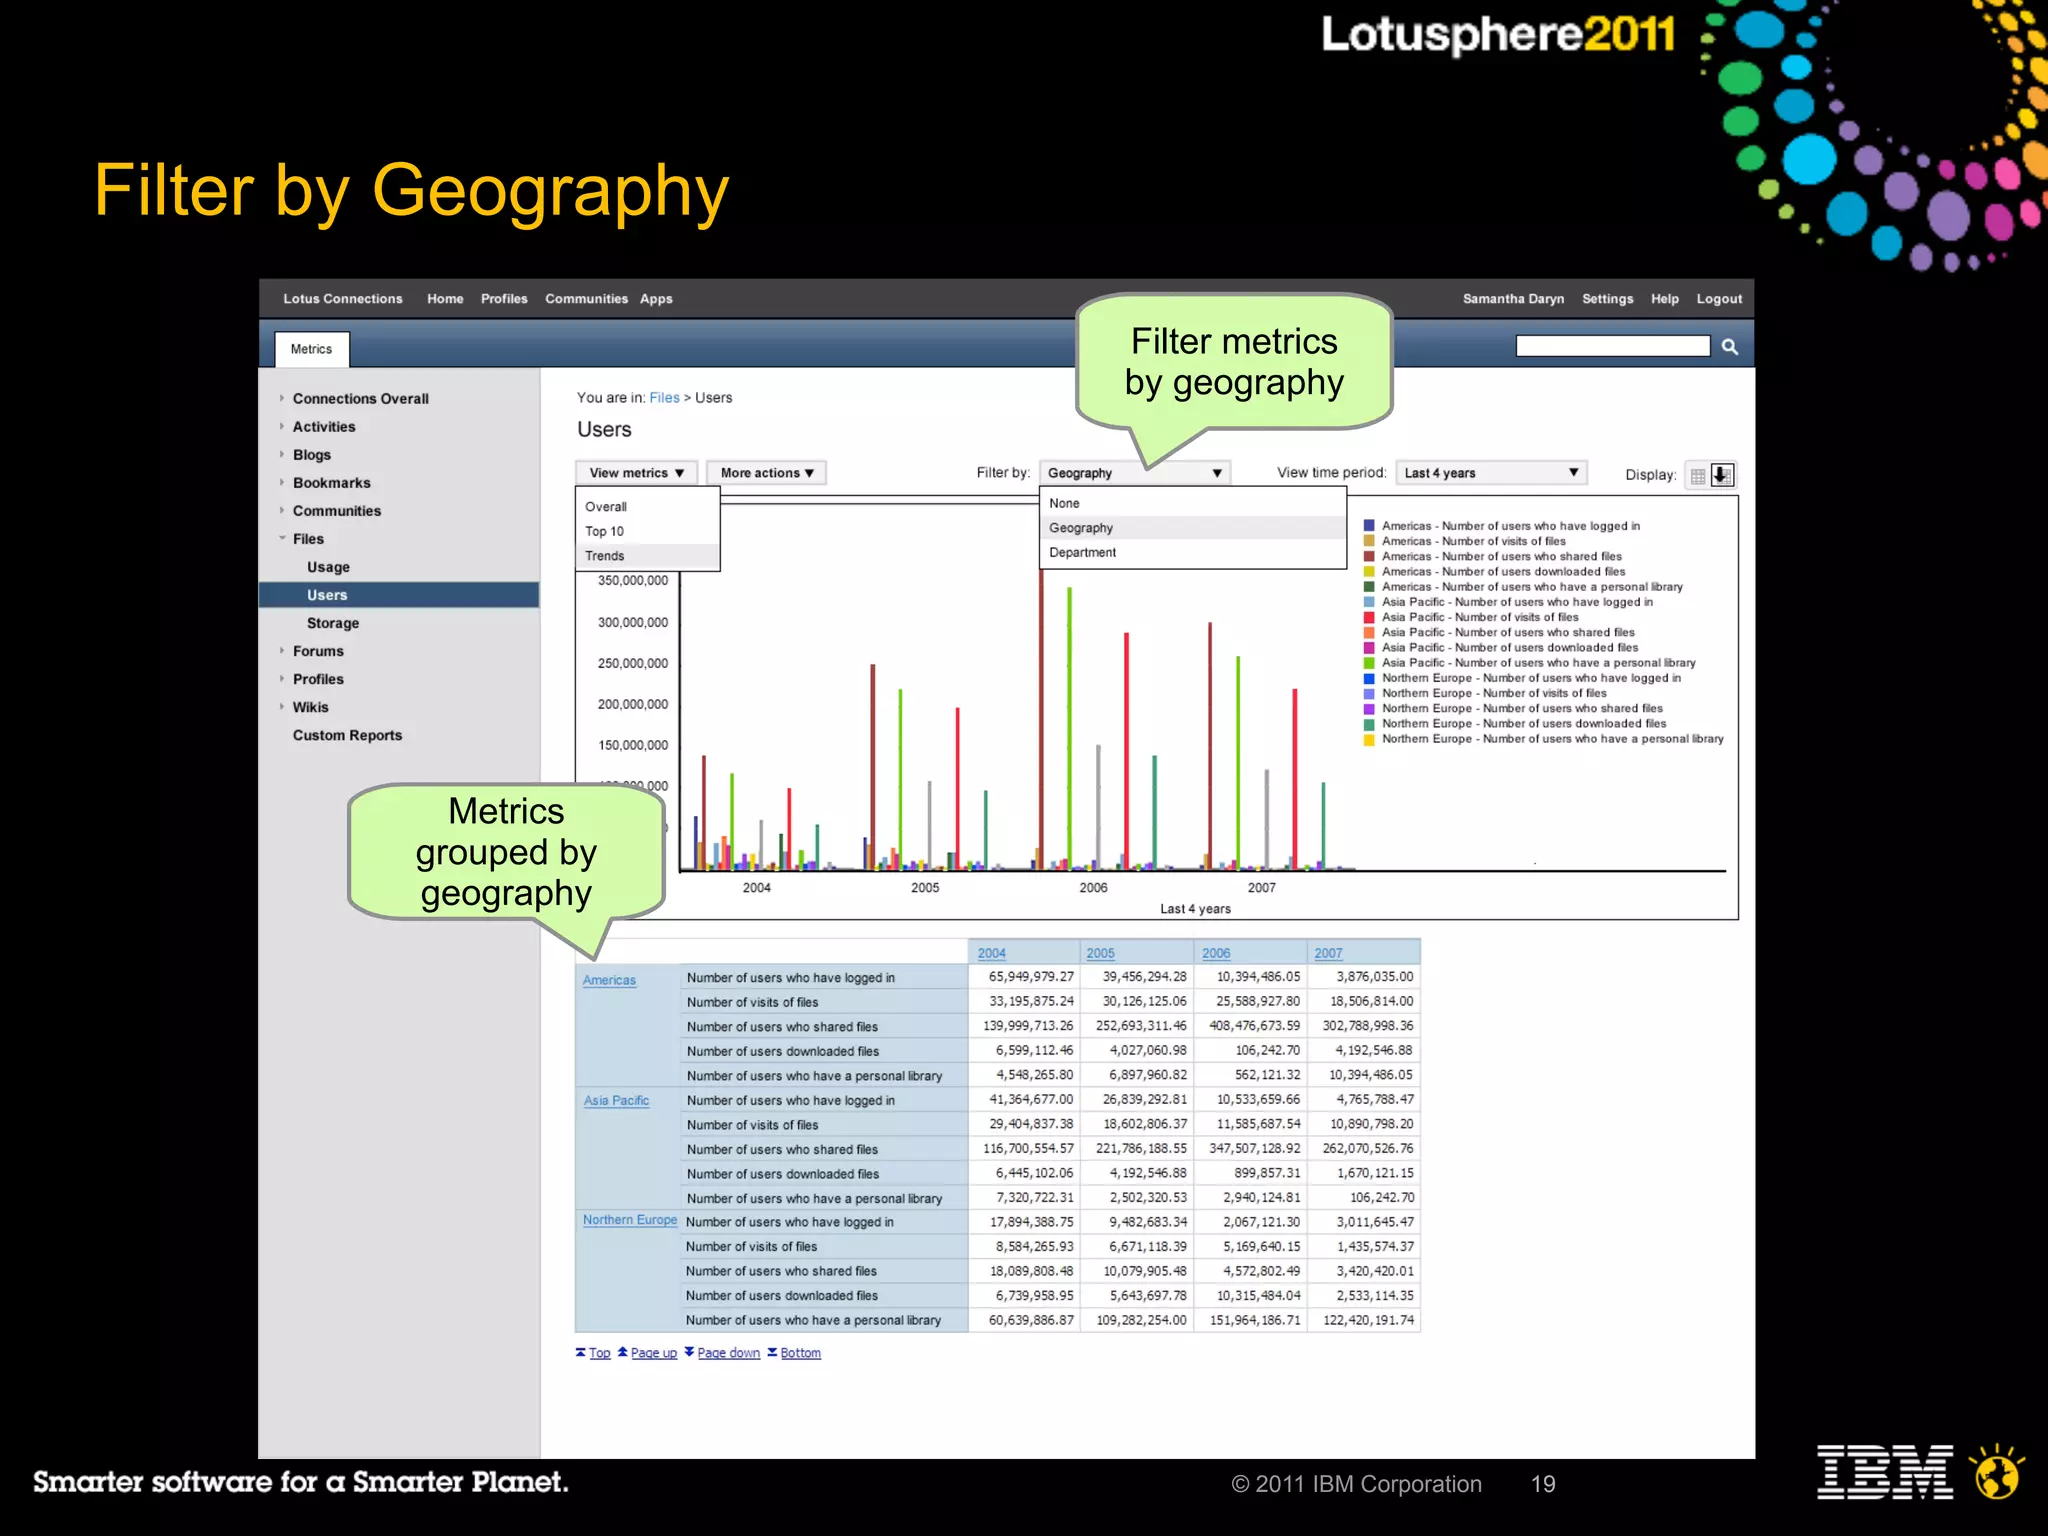Open the View metrics dropdown
Viewport: 2048px width, 1536px height.
636,473
